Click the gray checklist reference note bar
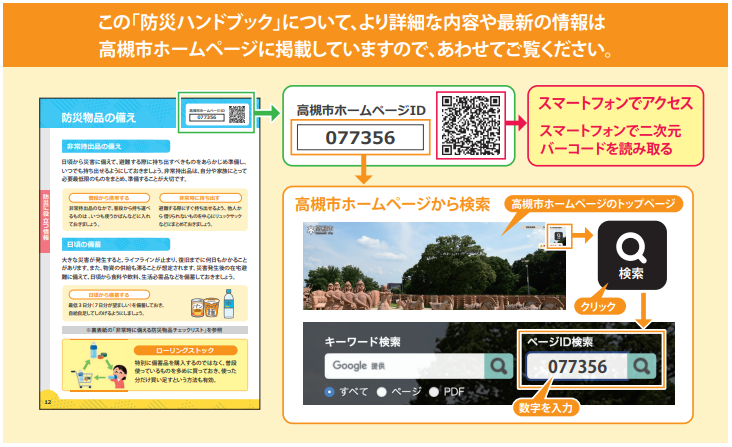This screenshot has width=732, height=447. click(x=155, y=330)
